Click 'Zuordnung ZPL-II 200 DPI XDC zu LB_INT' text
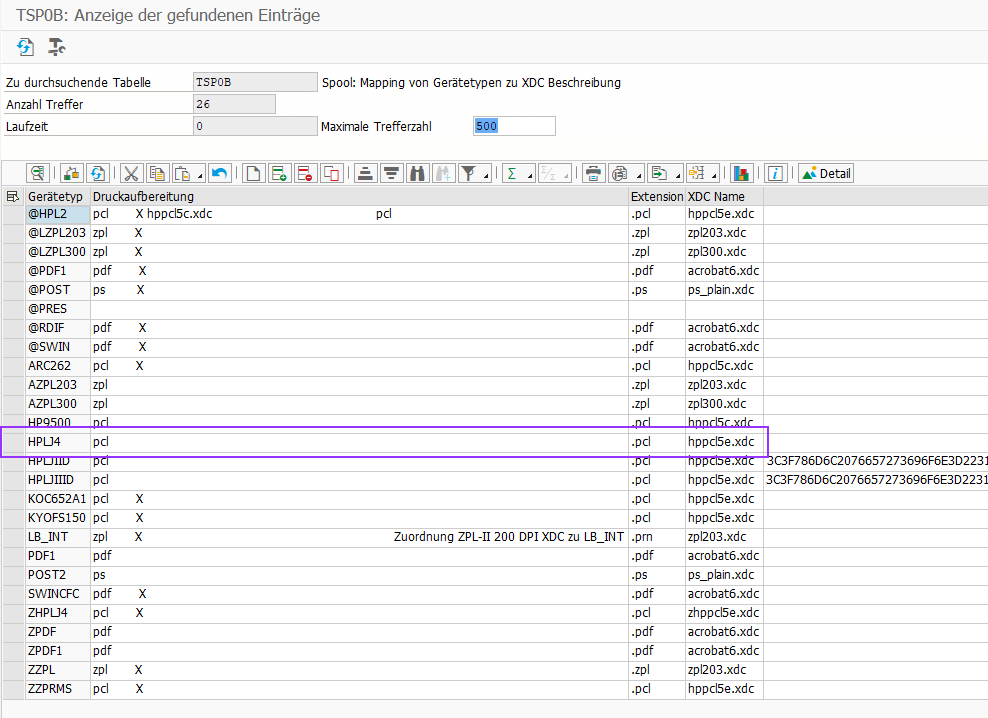988x718 pixels. pyautogui.click(x=508, y=537)
